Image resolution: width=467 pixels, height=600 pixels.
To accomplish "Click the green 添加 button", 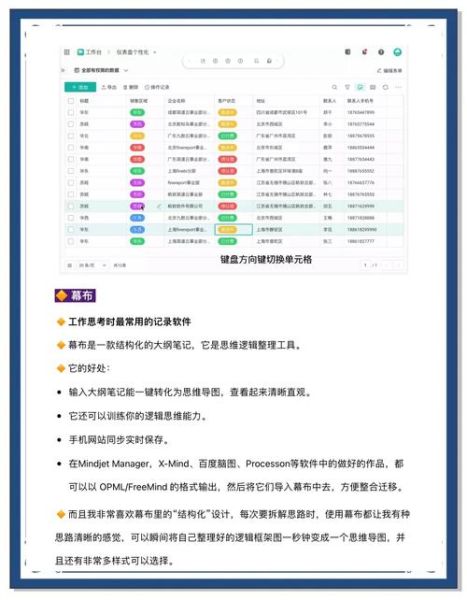I will pos(80,87).
